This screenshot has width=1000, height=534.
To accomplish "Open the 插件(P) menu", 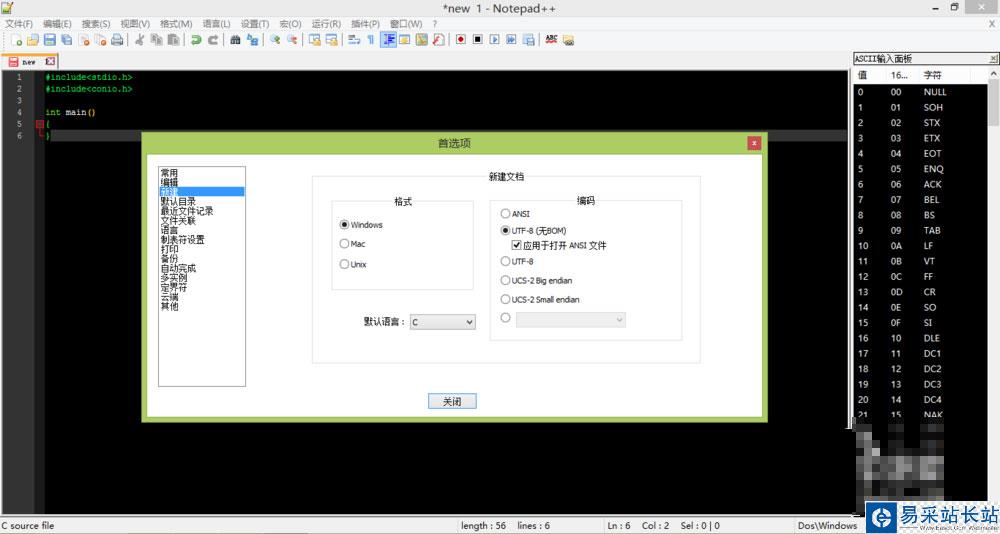I will 365,24.
